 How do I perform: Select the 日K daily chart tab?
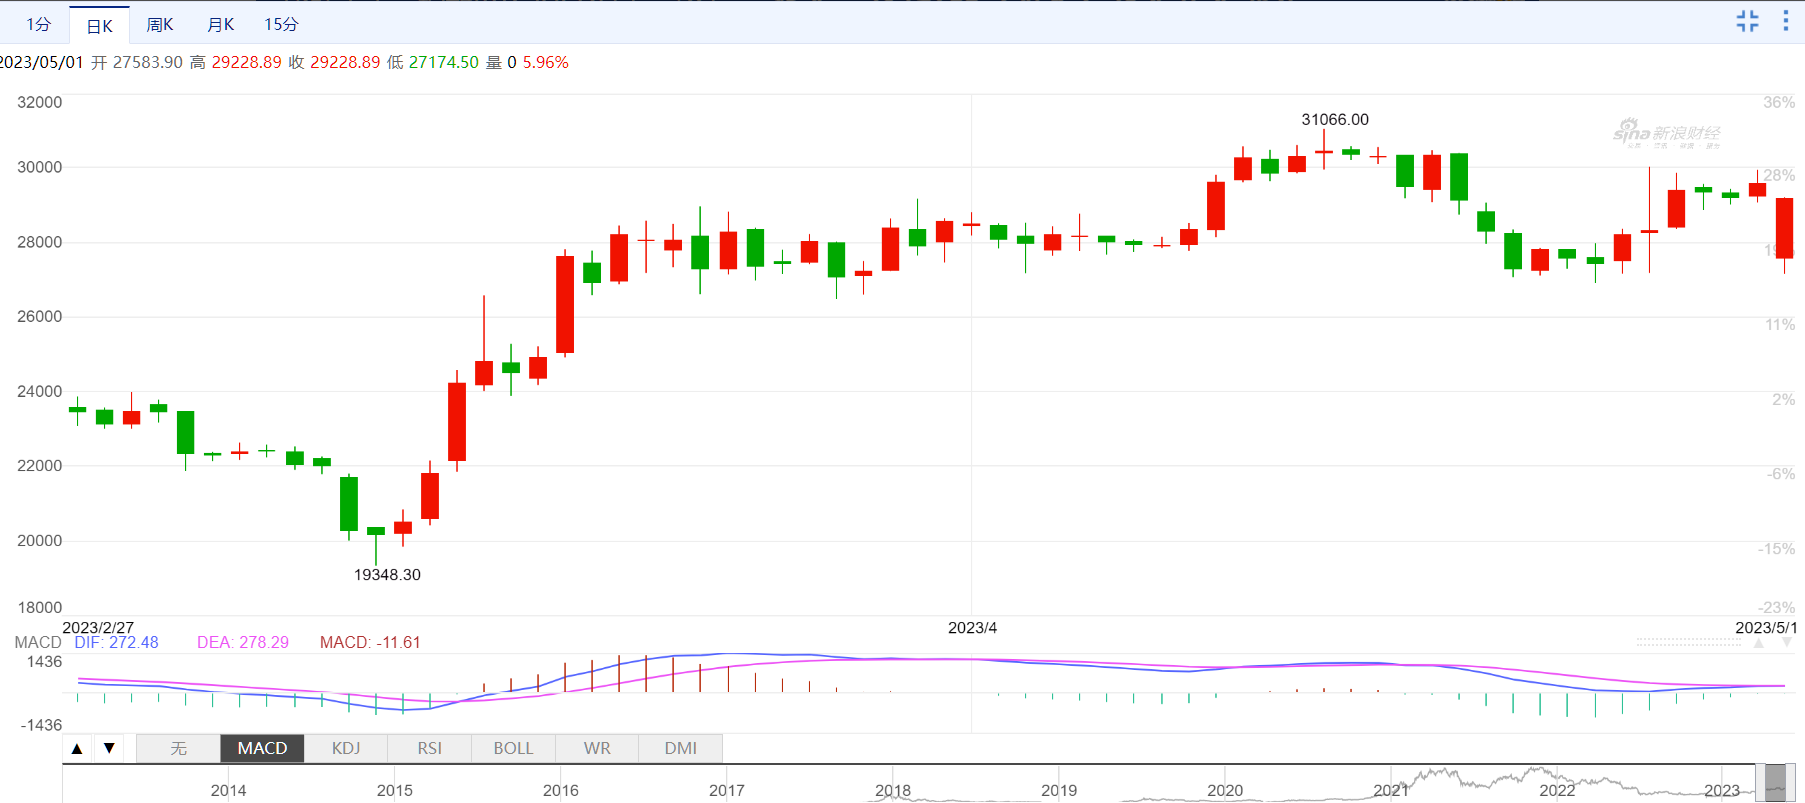(x=100, y=25)
